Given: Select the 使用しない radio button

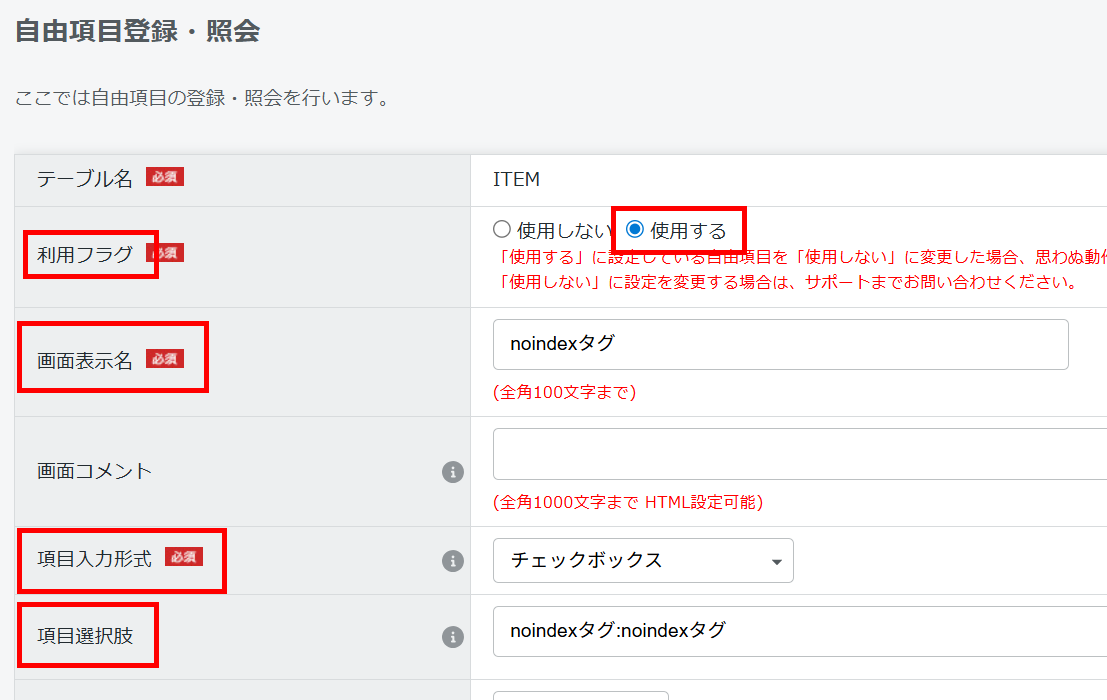Looking at the screenshot, I should pos(502,229).
